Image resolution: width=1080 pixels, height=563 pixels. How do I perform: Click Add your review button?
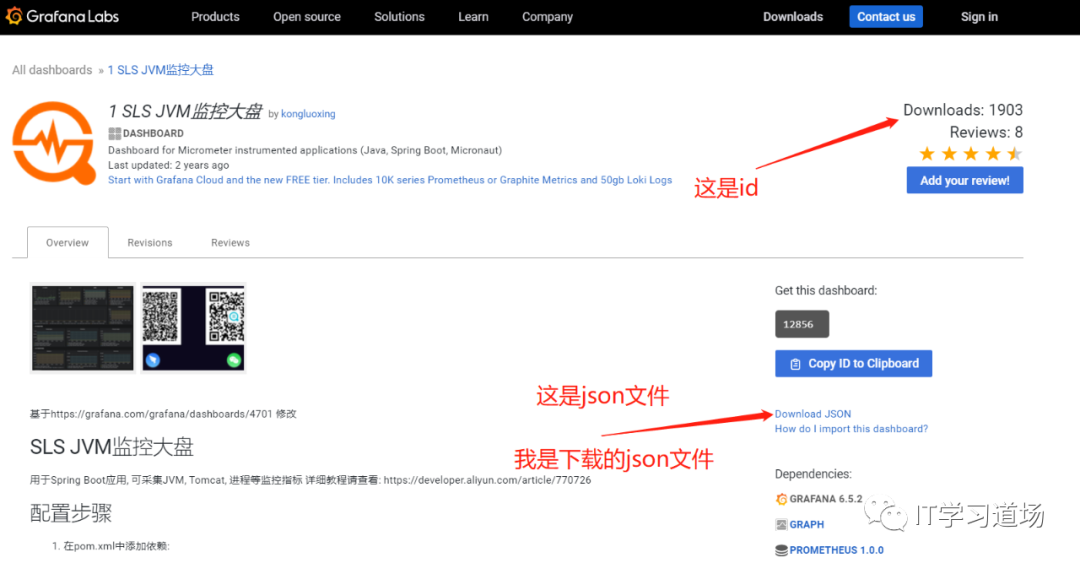point(964,180)
